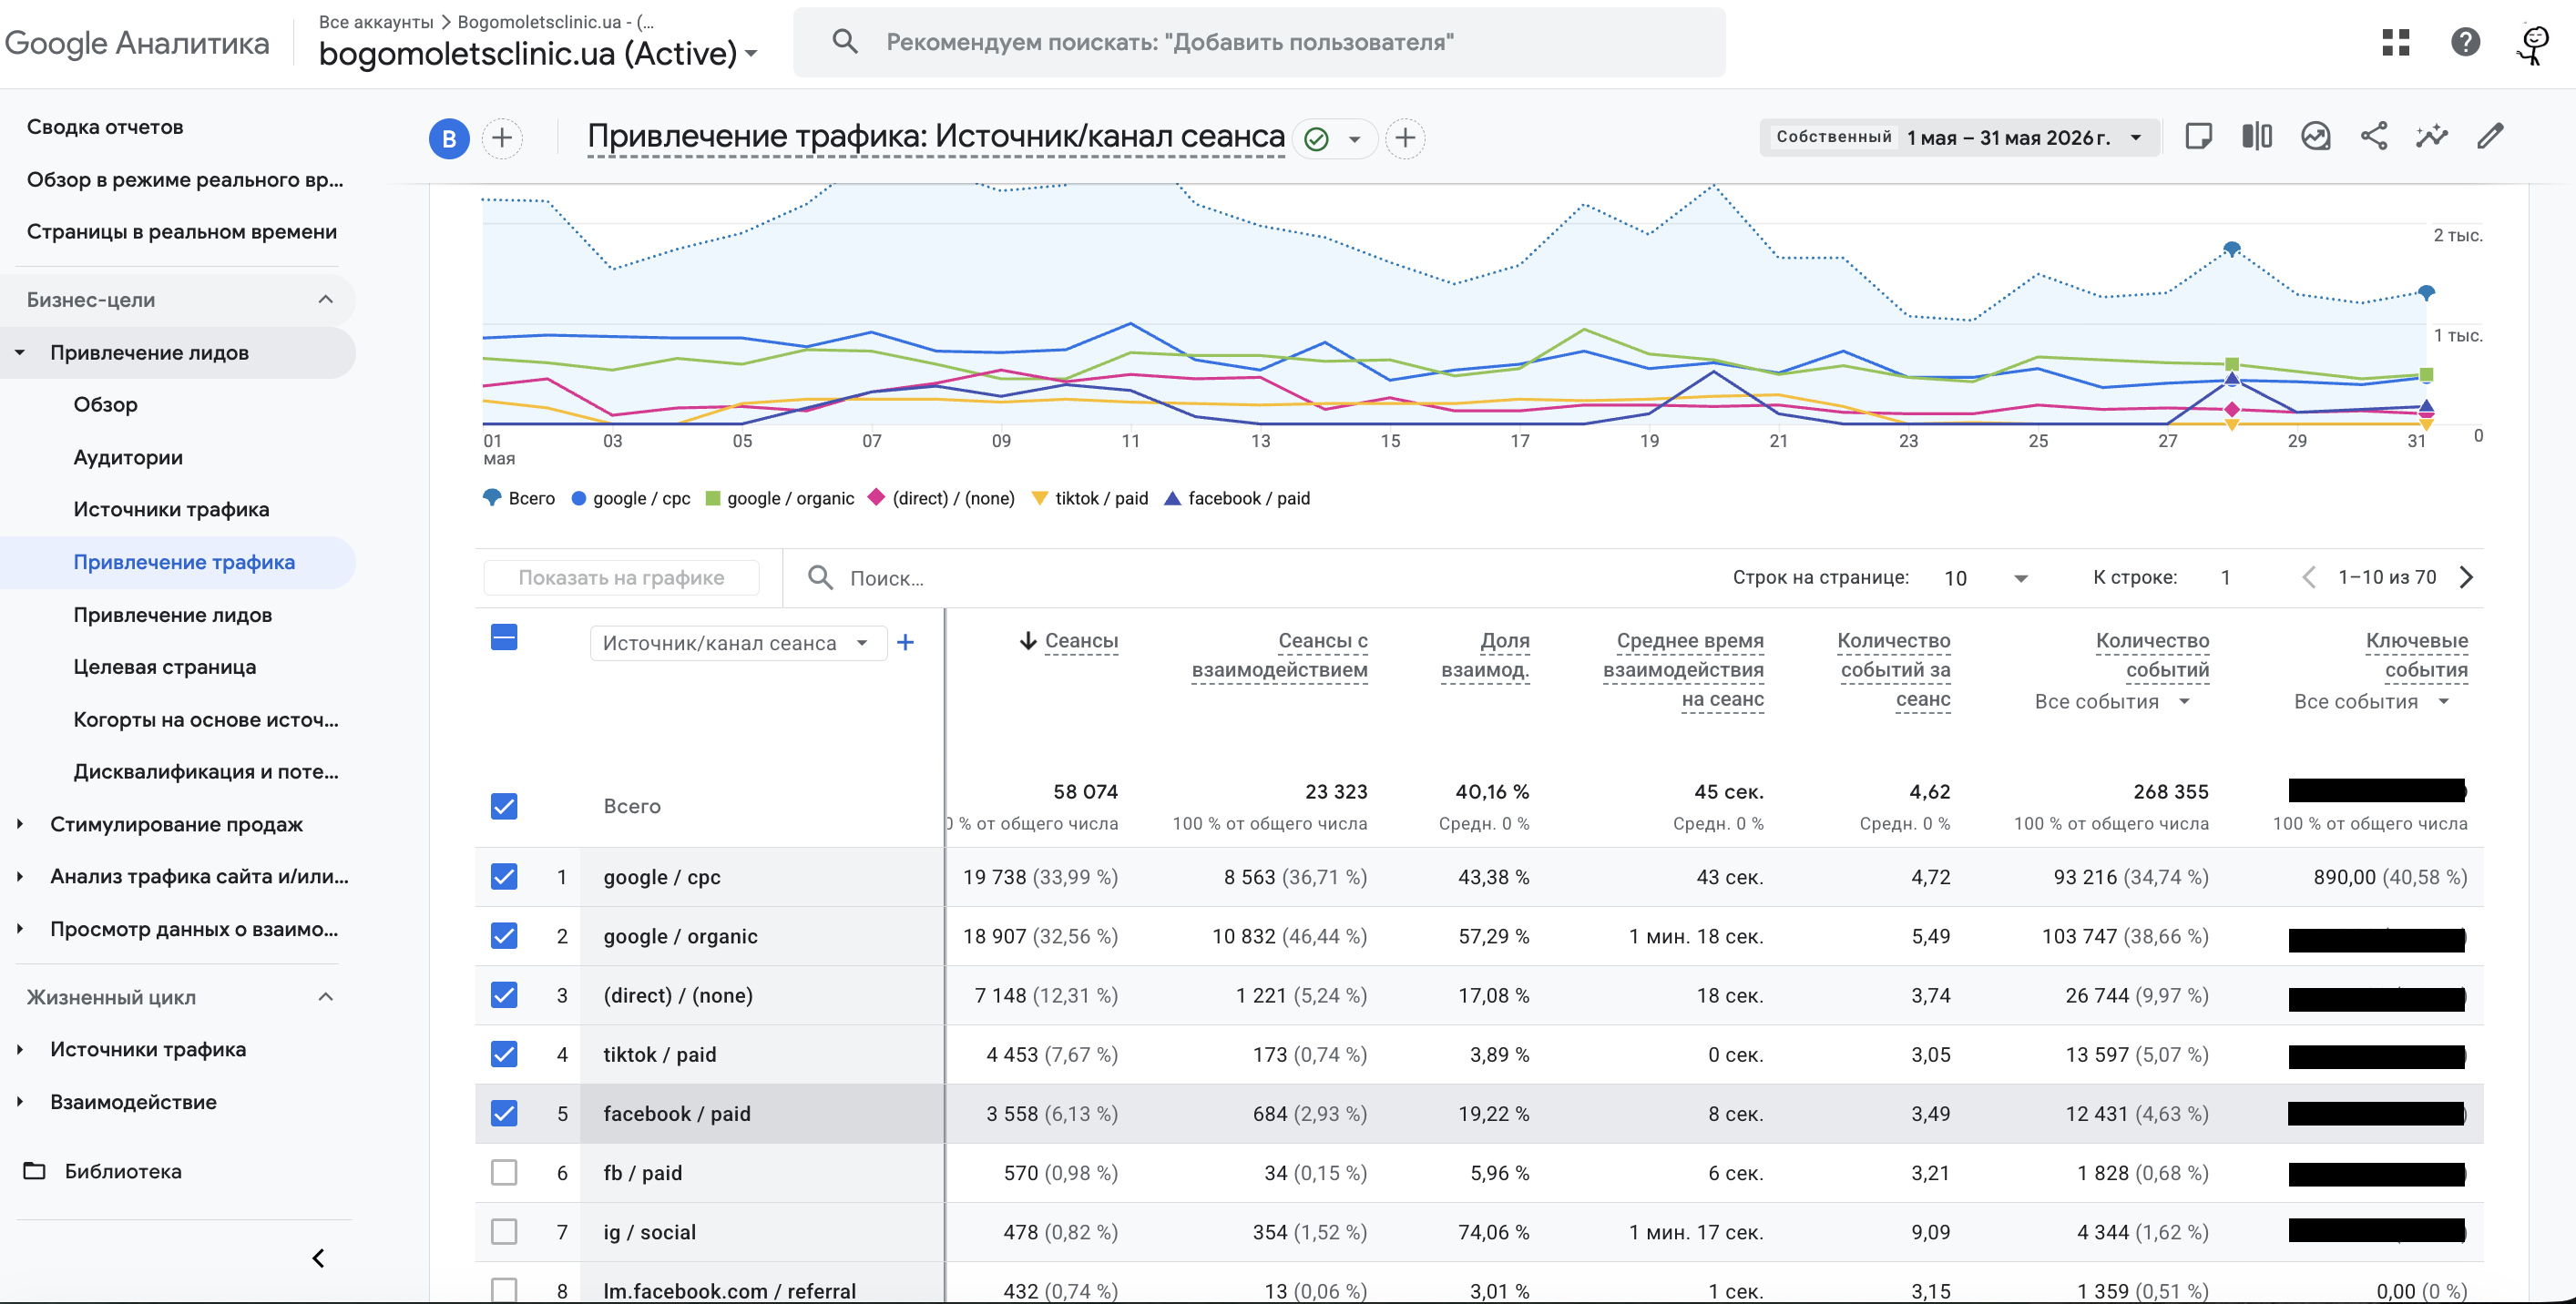
Task: Check the fb / paid row checkbox
Action: 504,1172
